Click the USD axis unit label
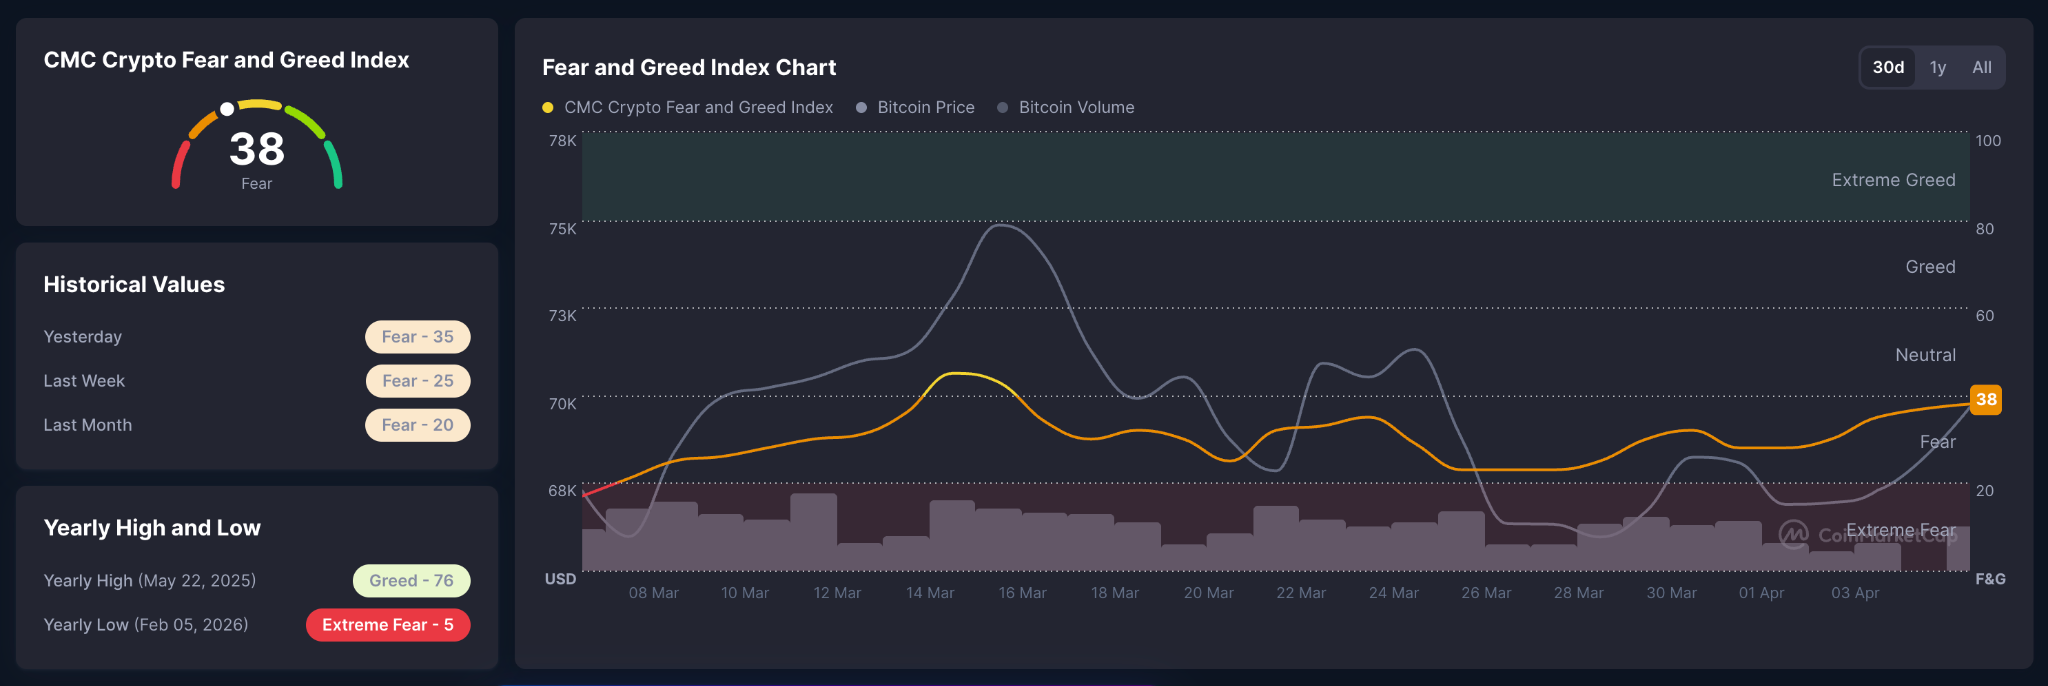This screenshot has height=686, width=2048. coord(560,579)
